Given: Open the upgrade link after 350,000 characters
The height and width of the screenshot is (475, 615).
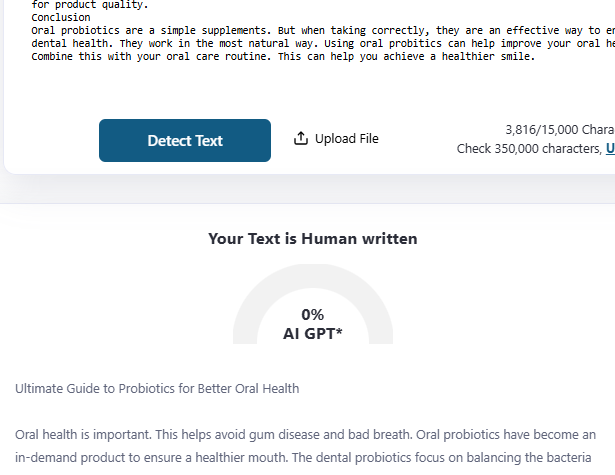Looking at the screenshot, I should coord(610,149).
